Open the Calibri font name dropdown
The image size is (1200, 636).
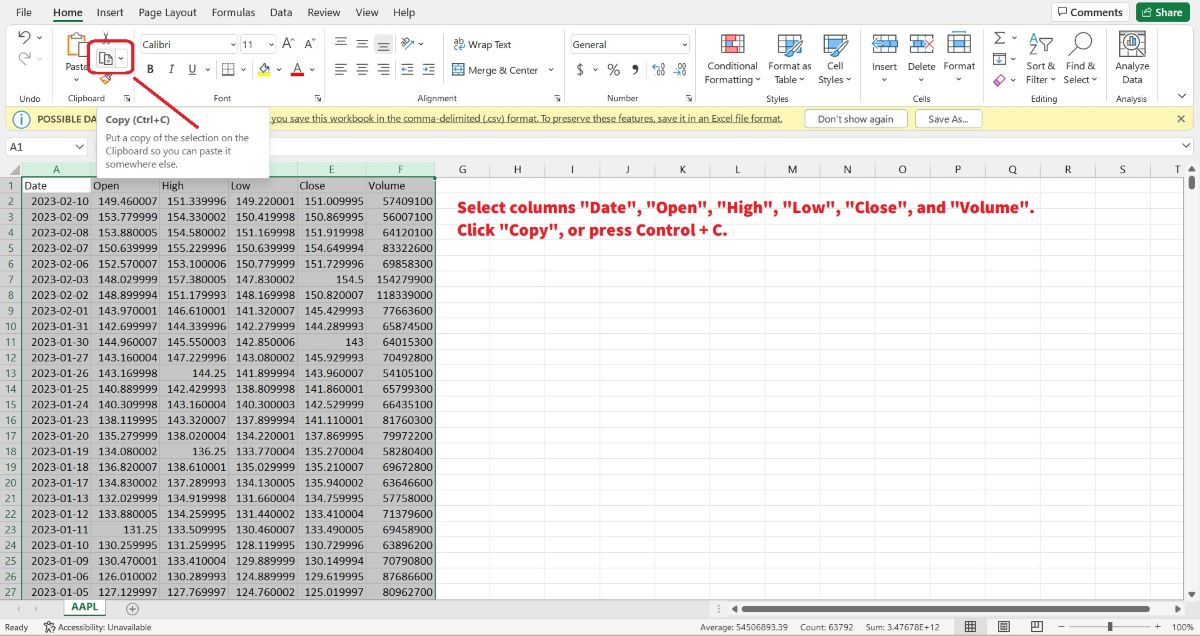(x=233, y=44)
